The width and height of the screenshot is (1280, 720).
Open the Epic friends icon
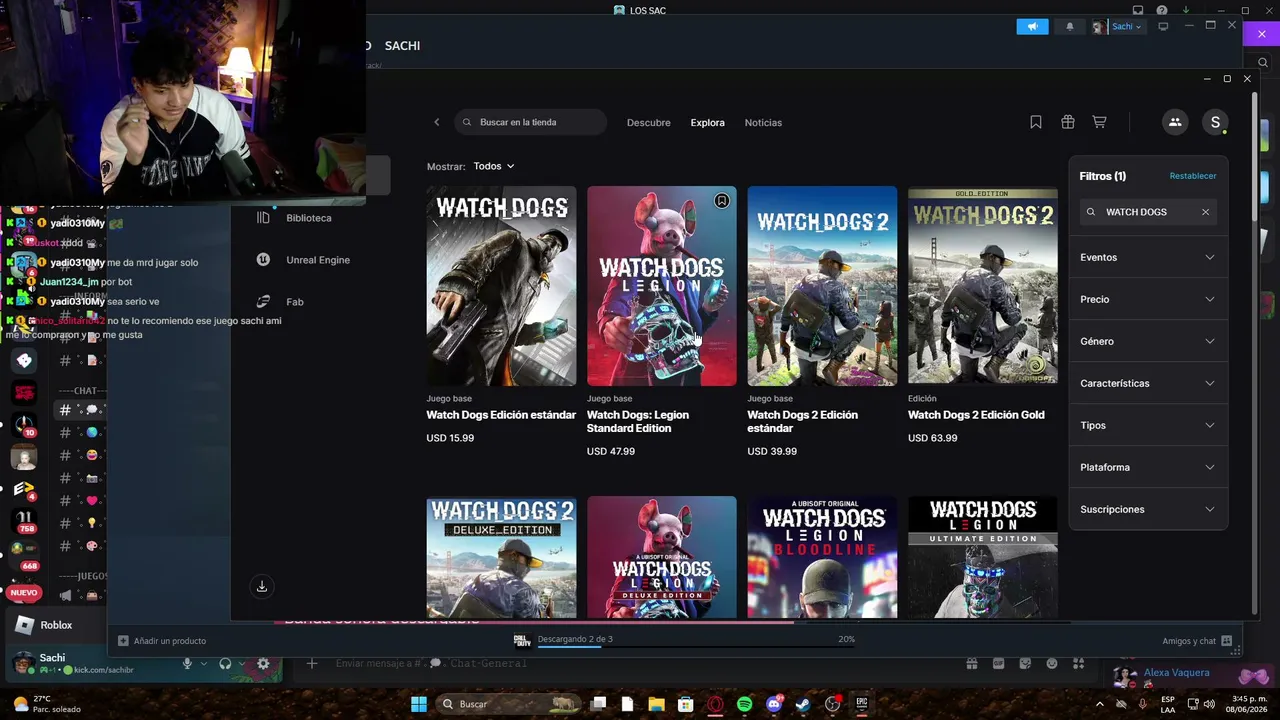(1175, 122)
